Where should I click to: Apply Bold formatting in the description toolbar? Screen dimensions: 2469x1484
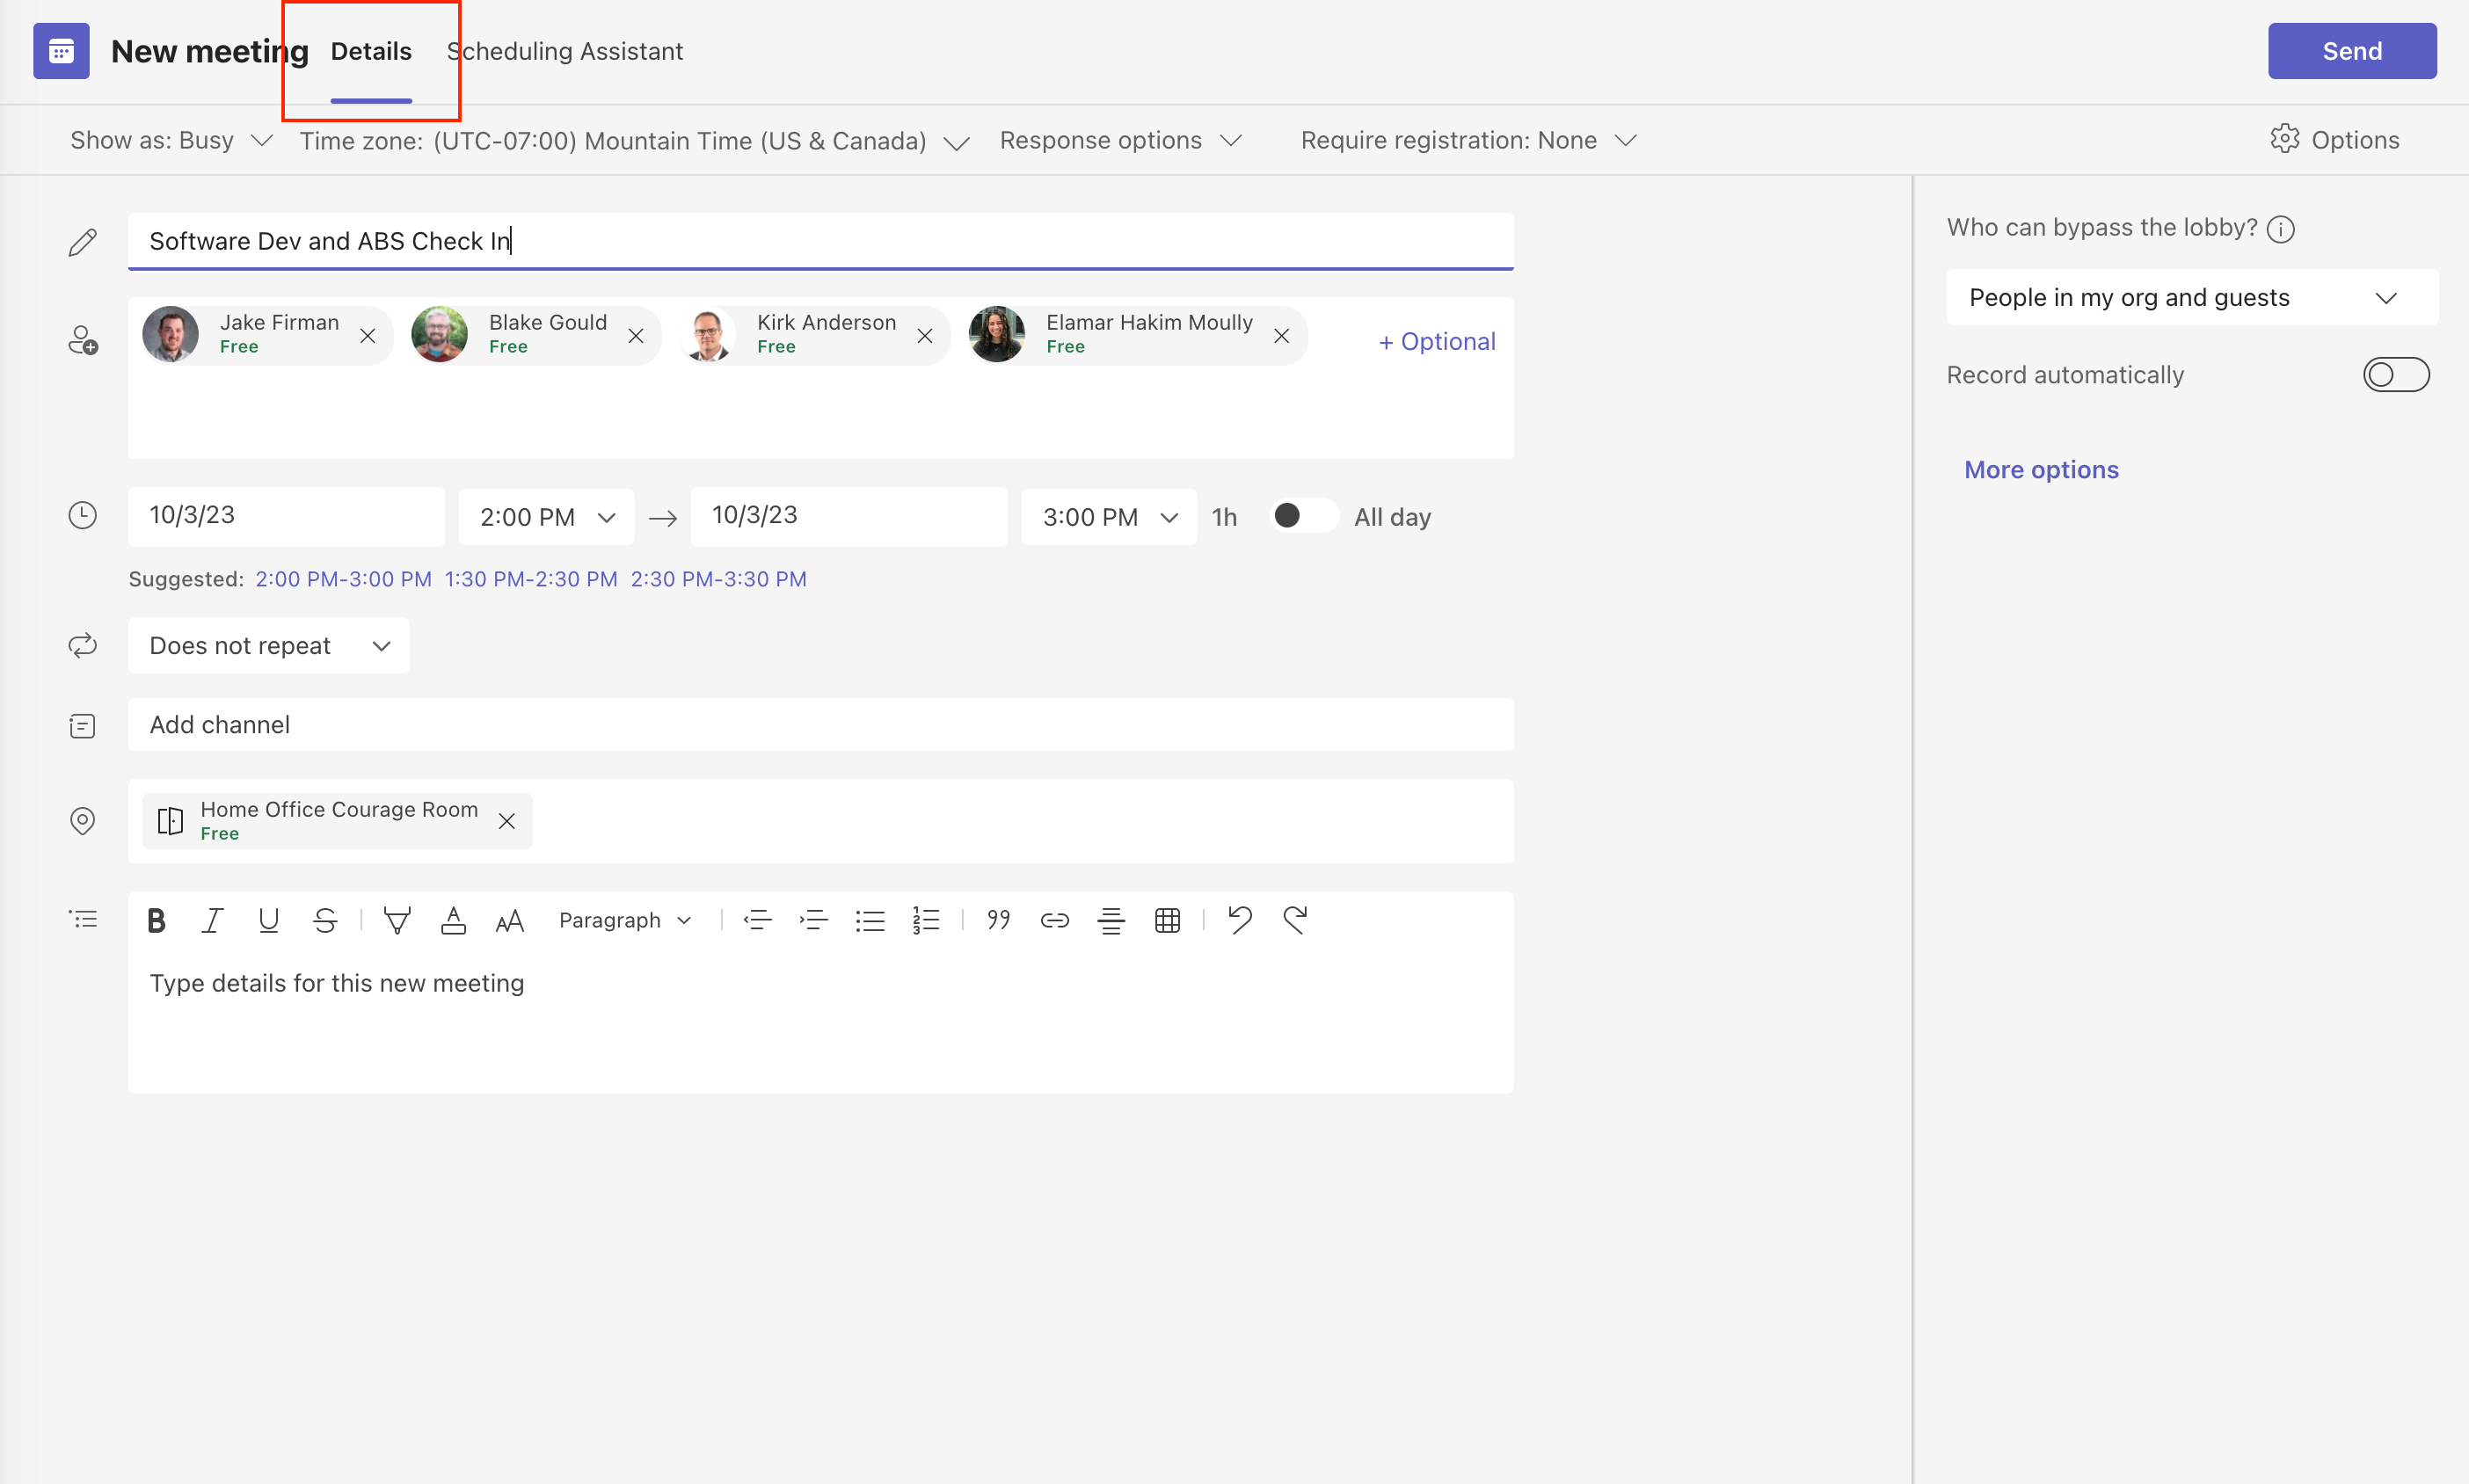pos(156,919)
